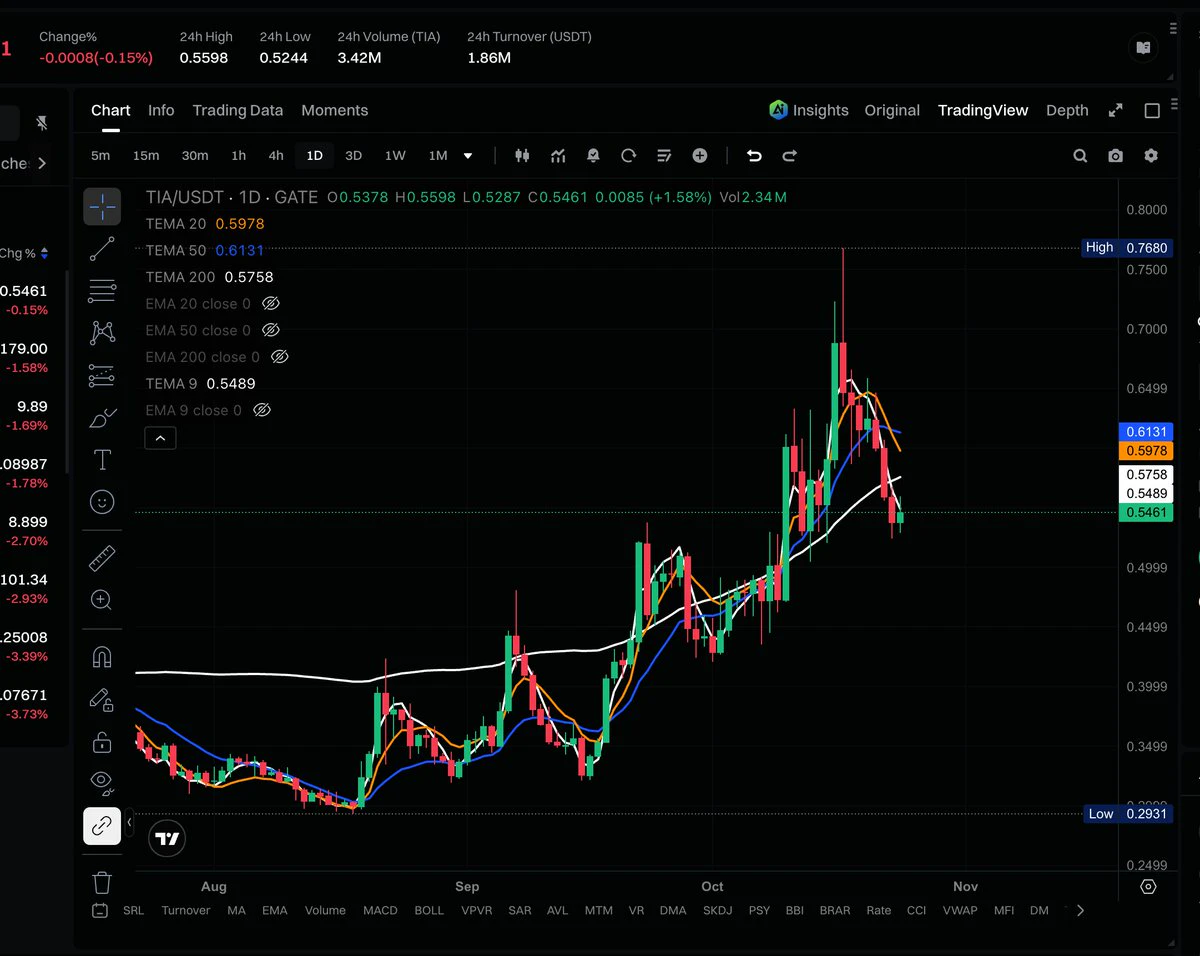This screenshot has height=956, width=1200.
Task: Open candlestick chart style selector
Action: coord(522,156)
